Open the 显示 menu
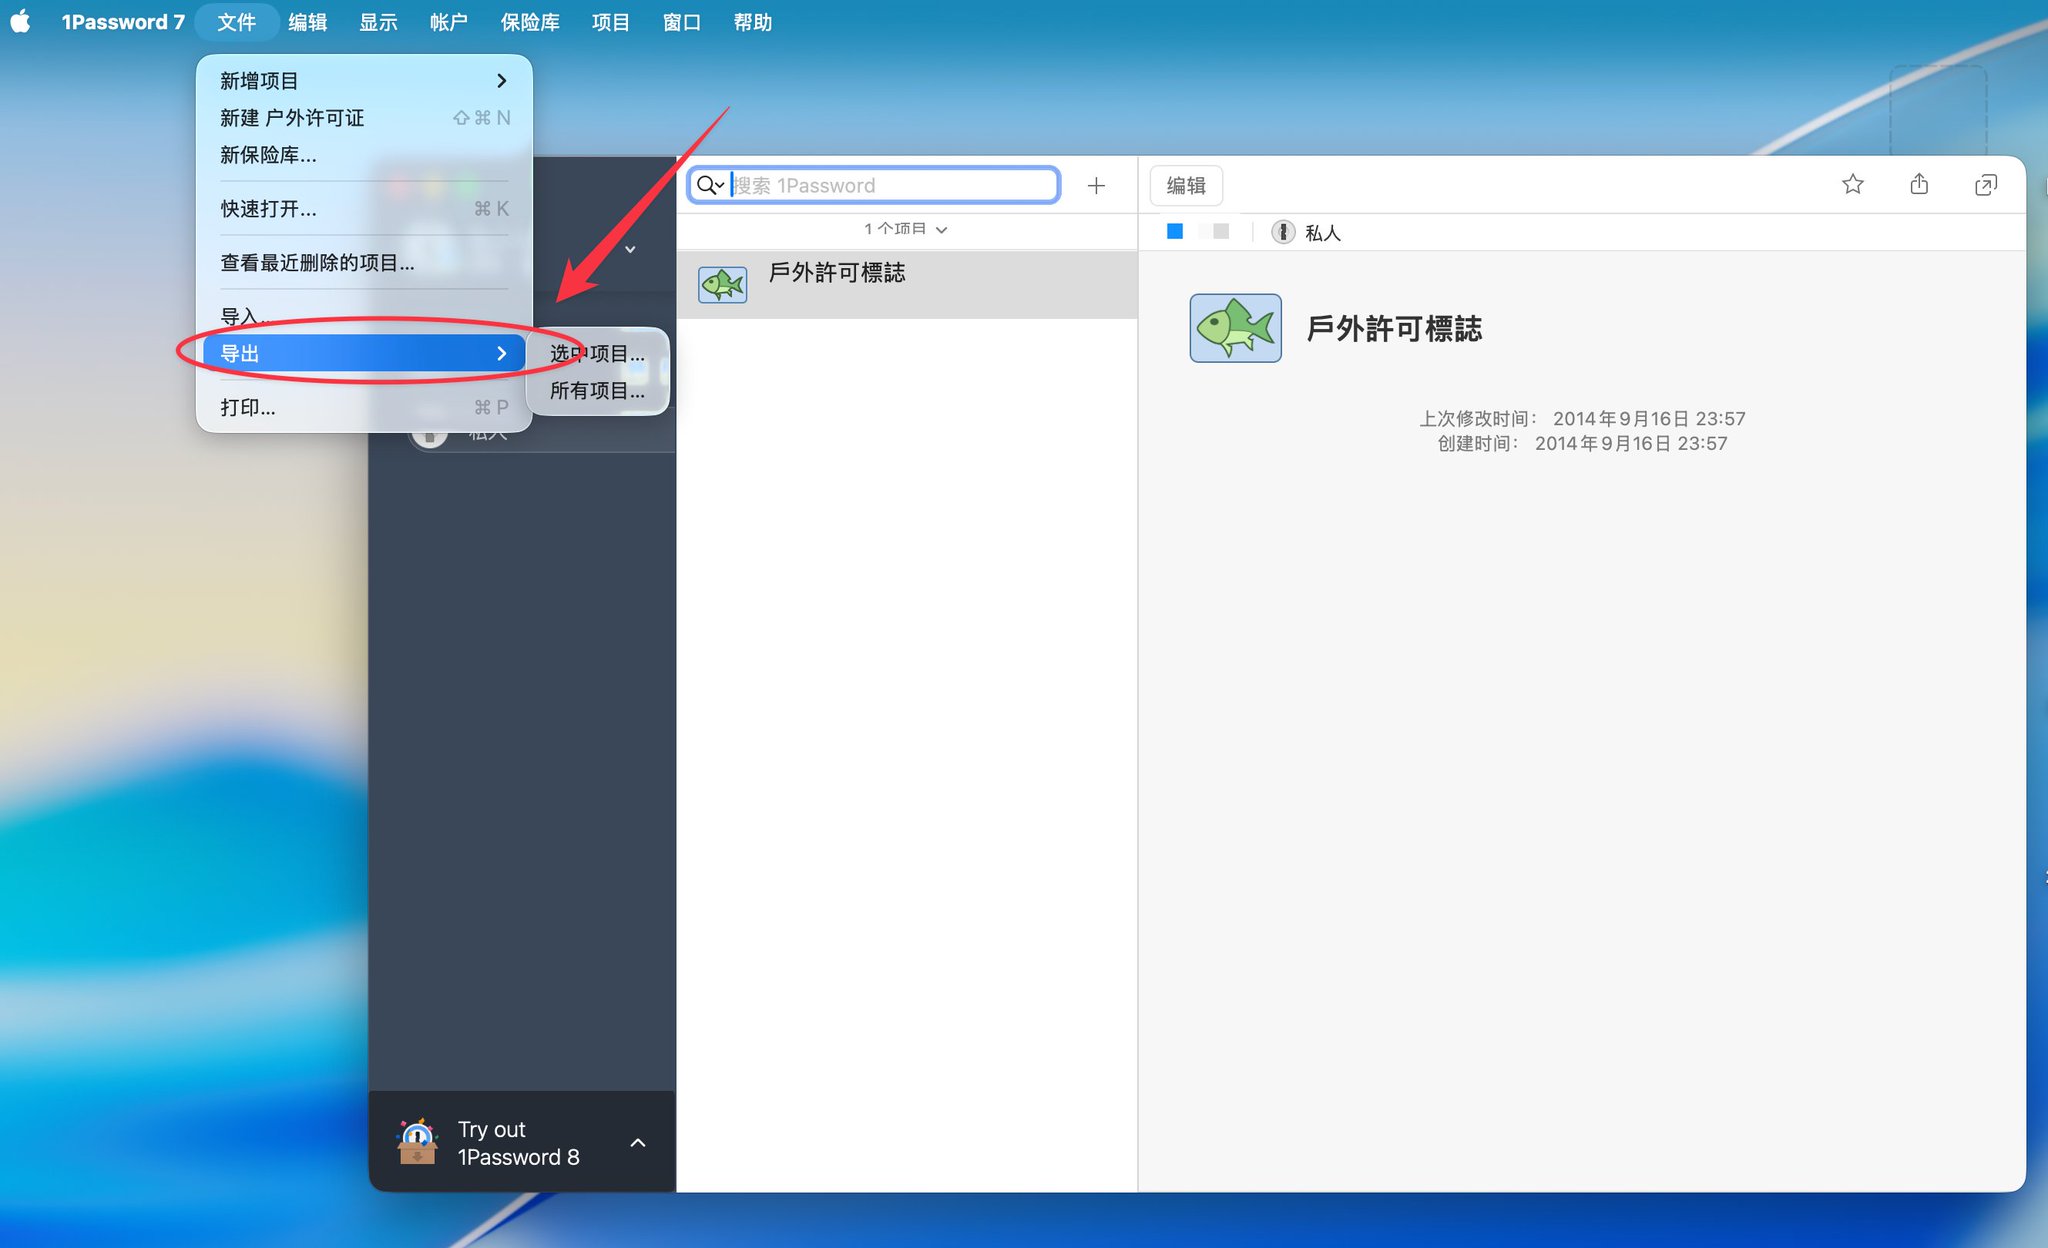2048x1248 pixels. pyautogui.click(x=379, y=22)
